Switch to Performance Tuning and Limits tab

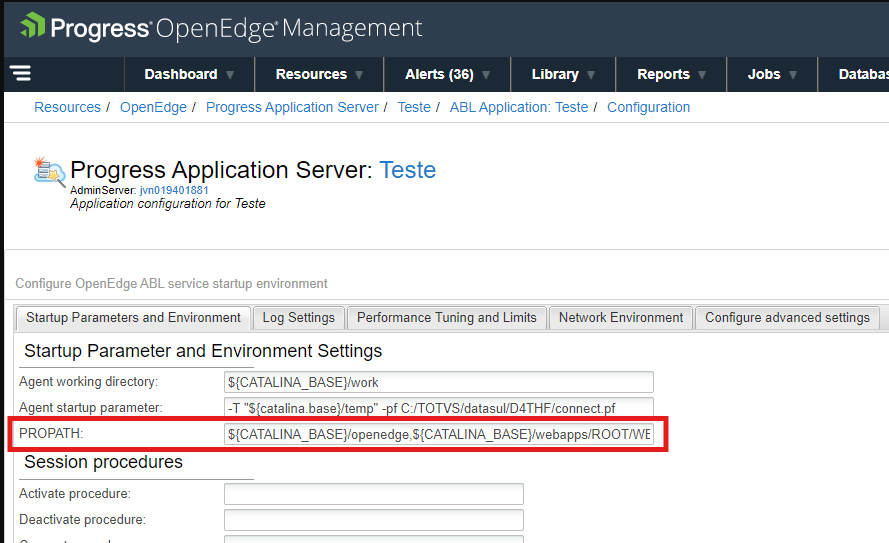[447, 317]
